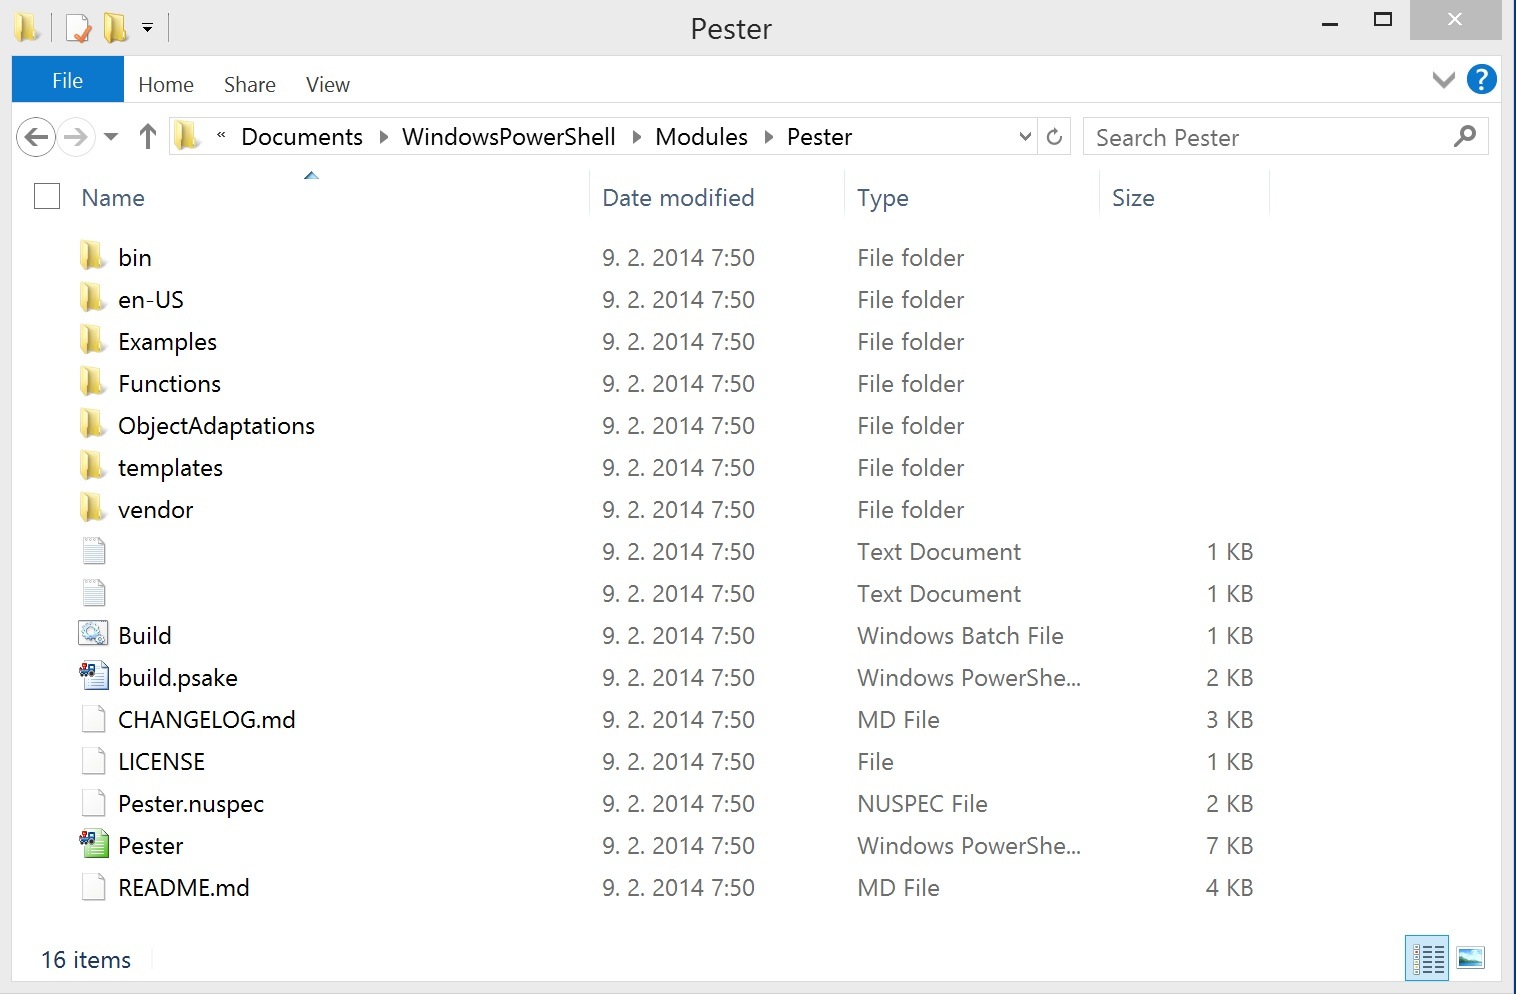This screenshot has width=1516, height=994.
Task: Switch to Large icons view layout
Action: [x=1470, y=959]
